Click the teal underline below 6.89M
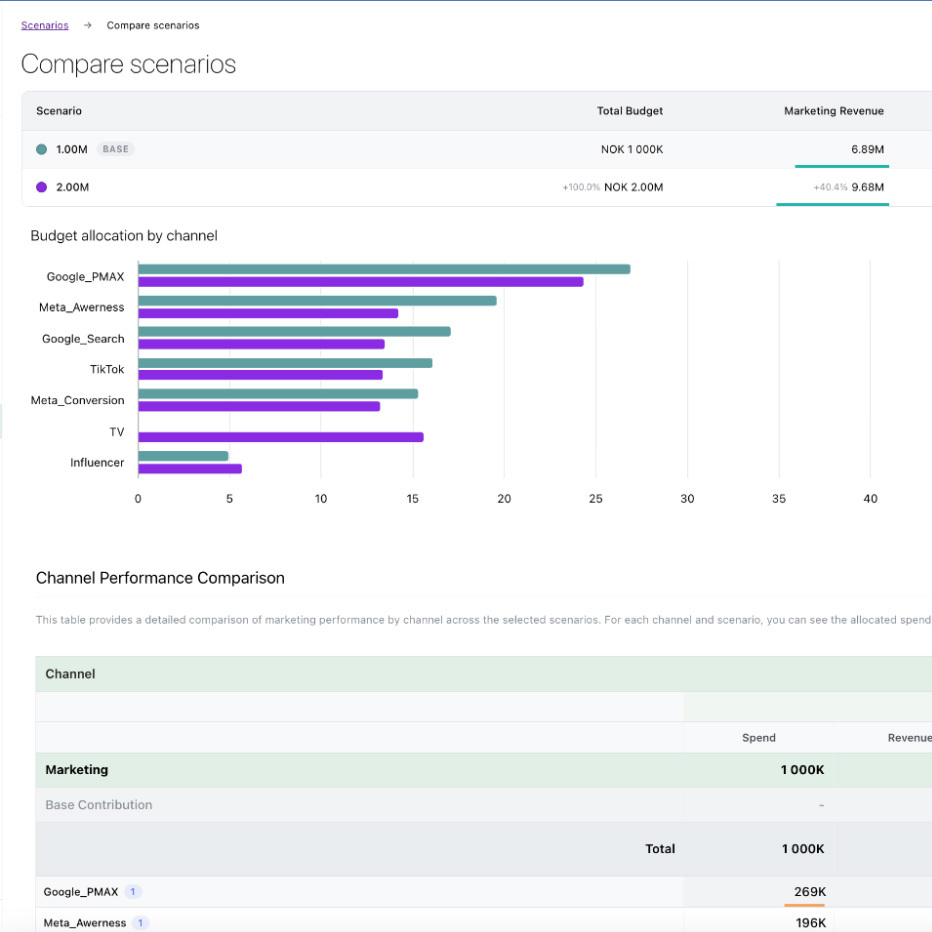Screen dimensions: 932x932 840,165
